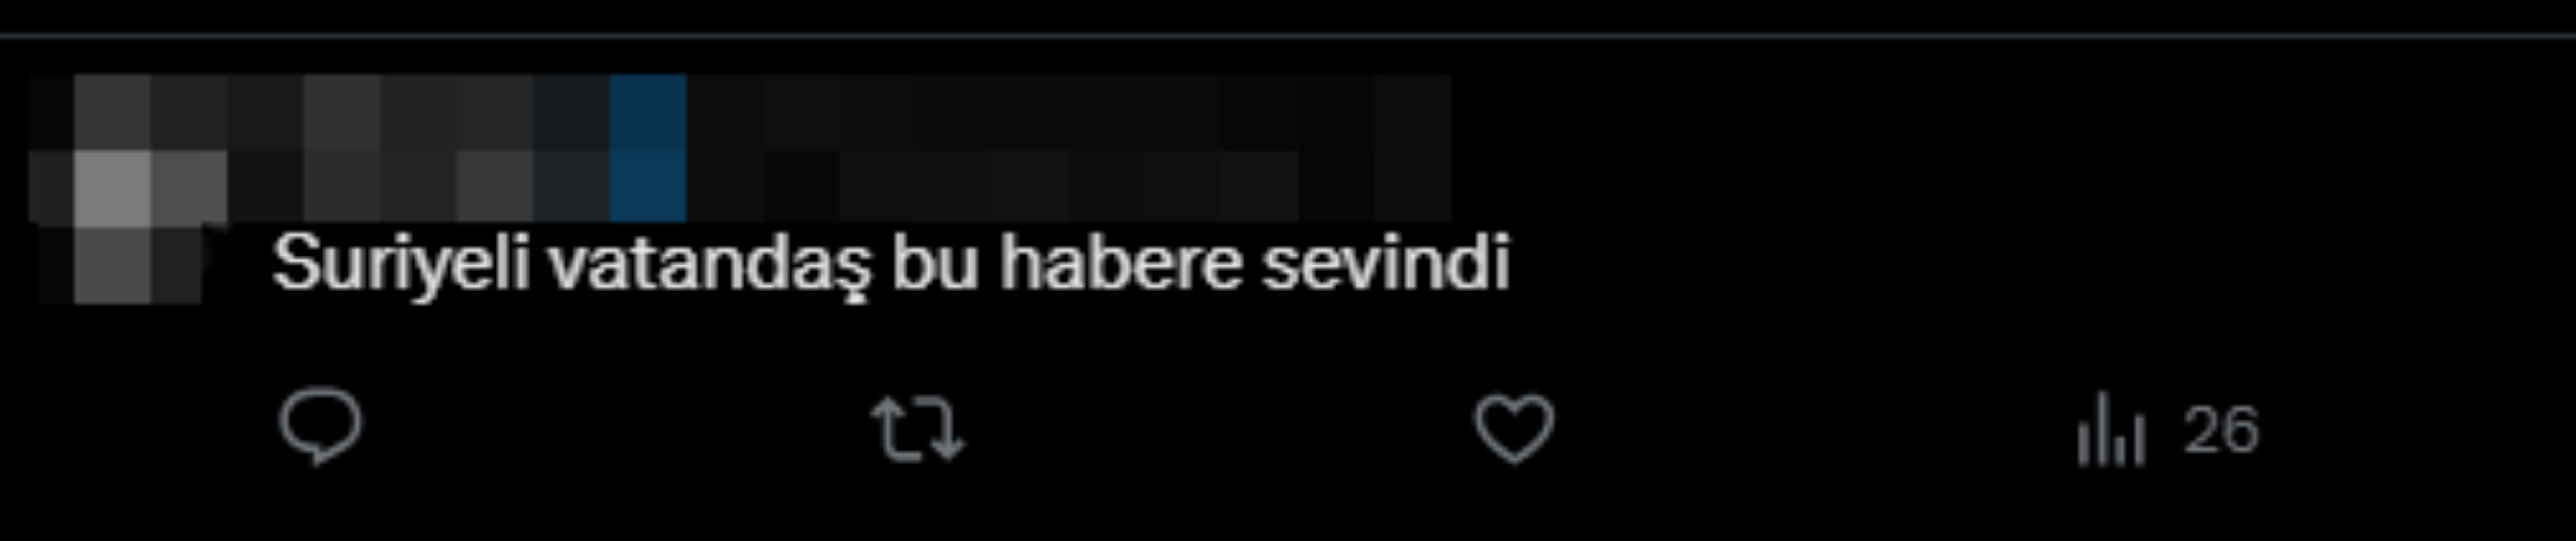Open view analytics bar chart icon
The width and height of the screenshot is (2576, 541).
point(2110,429)
